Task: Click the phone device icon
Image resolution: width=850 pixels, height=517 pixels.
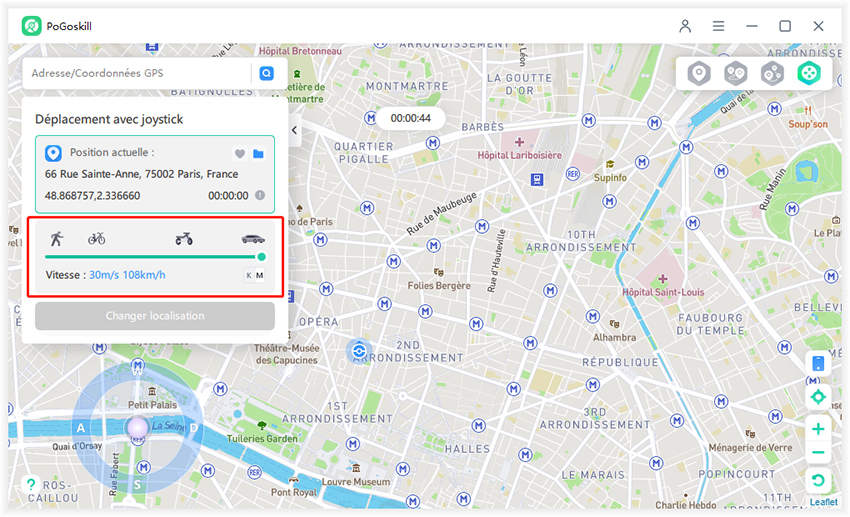Action: click(x=818, y=363)
